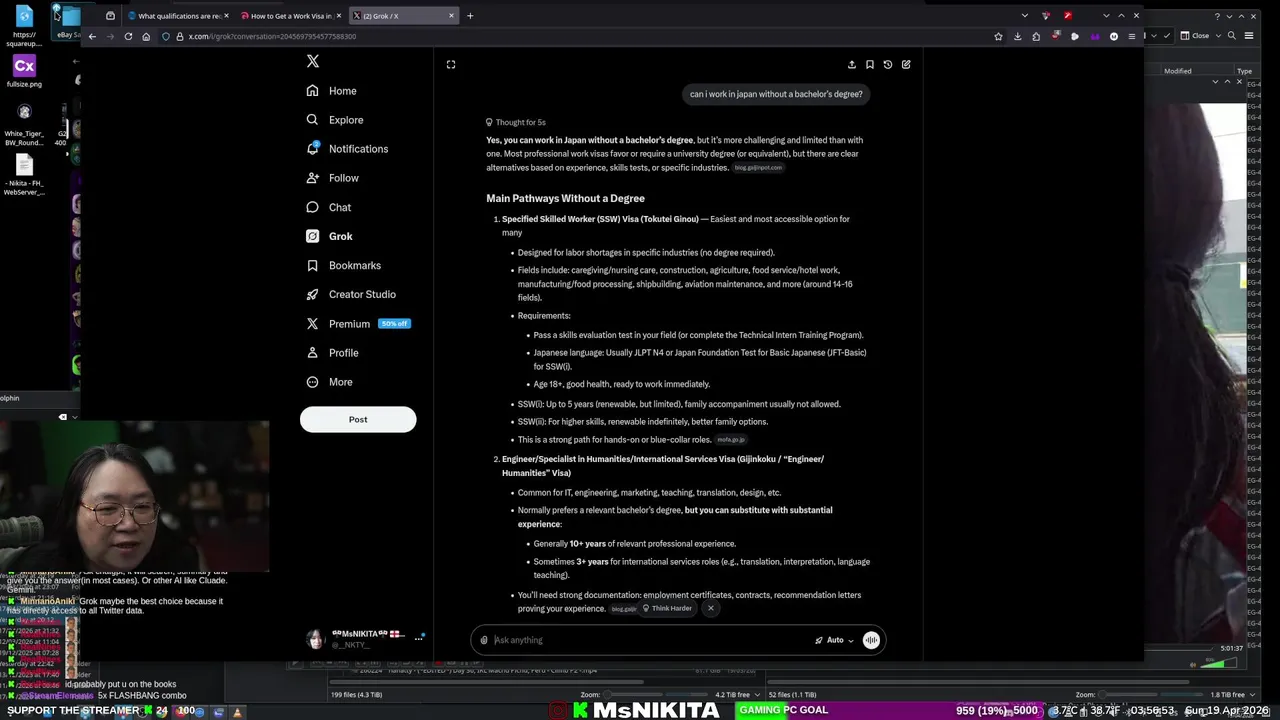Image resolution: width=1280 pixels, height=720 pixels.
Task: Open Follow in X sidebar
Action: (333, 178)
